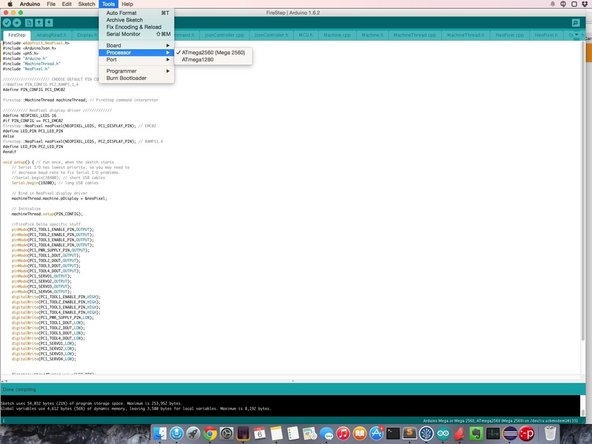This screenshot has width=592, height=444.
Task: Choose Burn Bootloader menu entry
Action: [x=136, y=78]
